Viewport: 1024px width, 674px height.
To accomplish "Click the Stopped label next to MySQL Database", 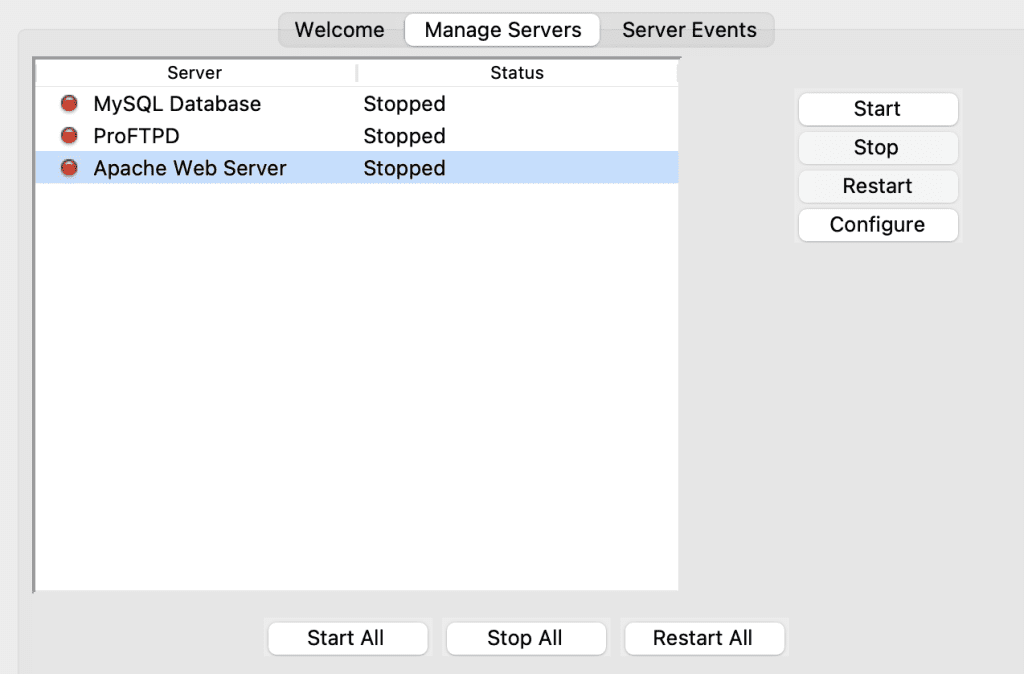I will coord(404,104).
